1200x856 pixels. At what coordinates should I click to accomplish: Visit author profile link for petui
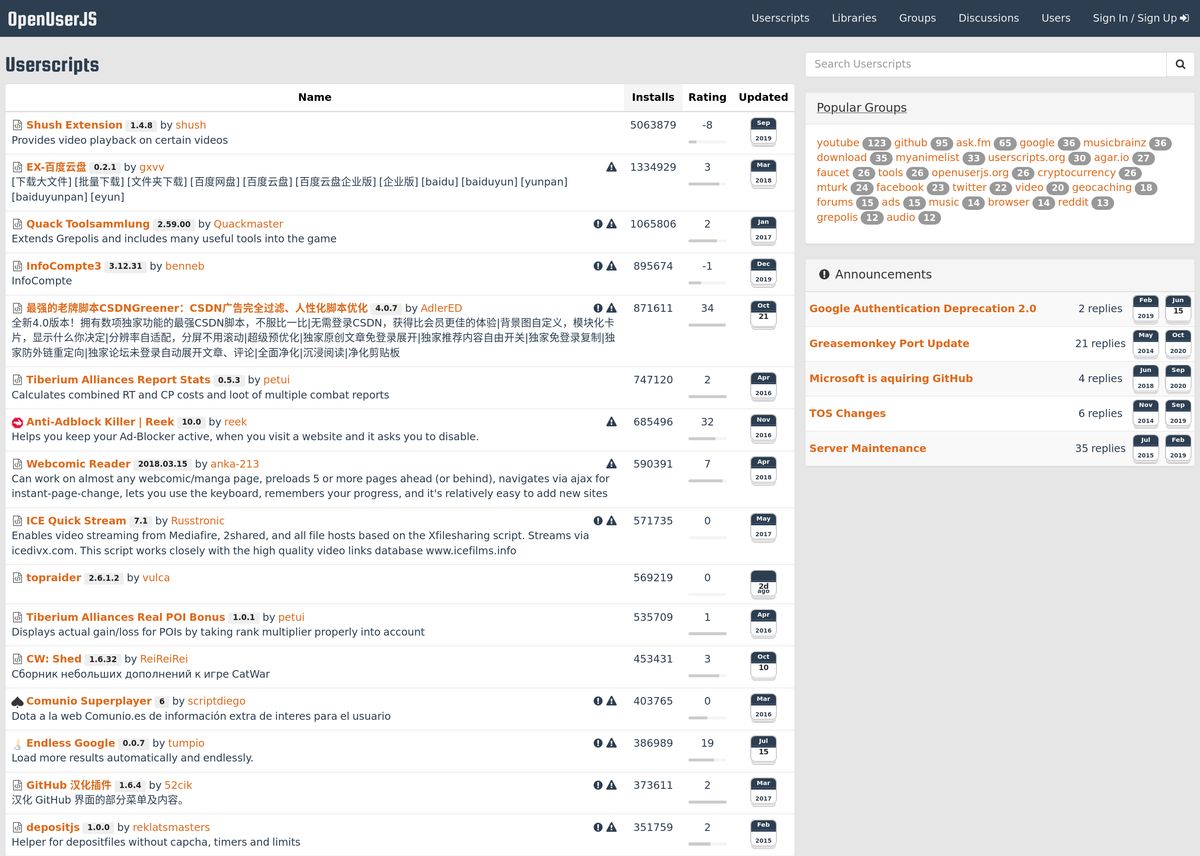(x=276, y=379)
